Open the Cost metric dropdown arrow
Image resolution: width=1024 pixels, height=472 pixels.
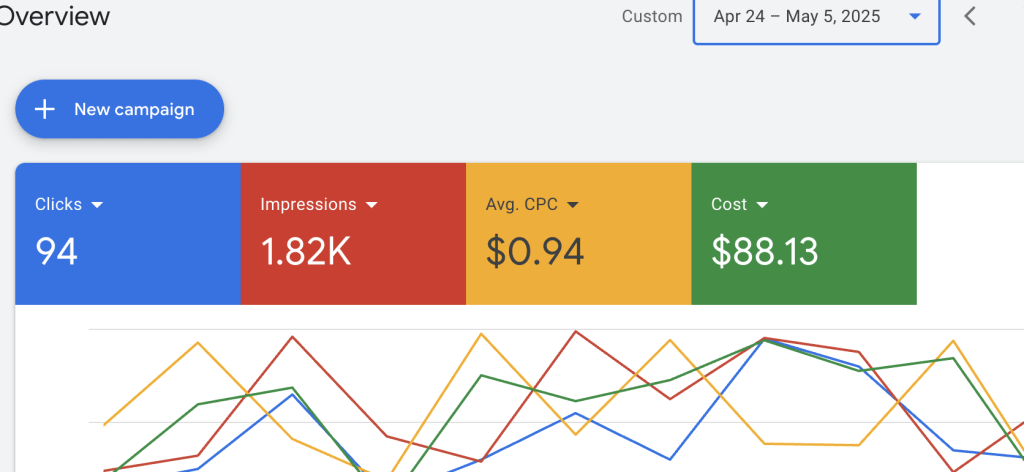(762, 205)
